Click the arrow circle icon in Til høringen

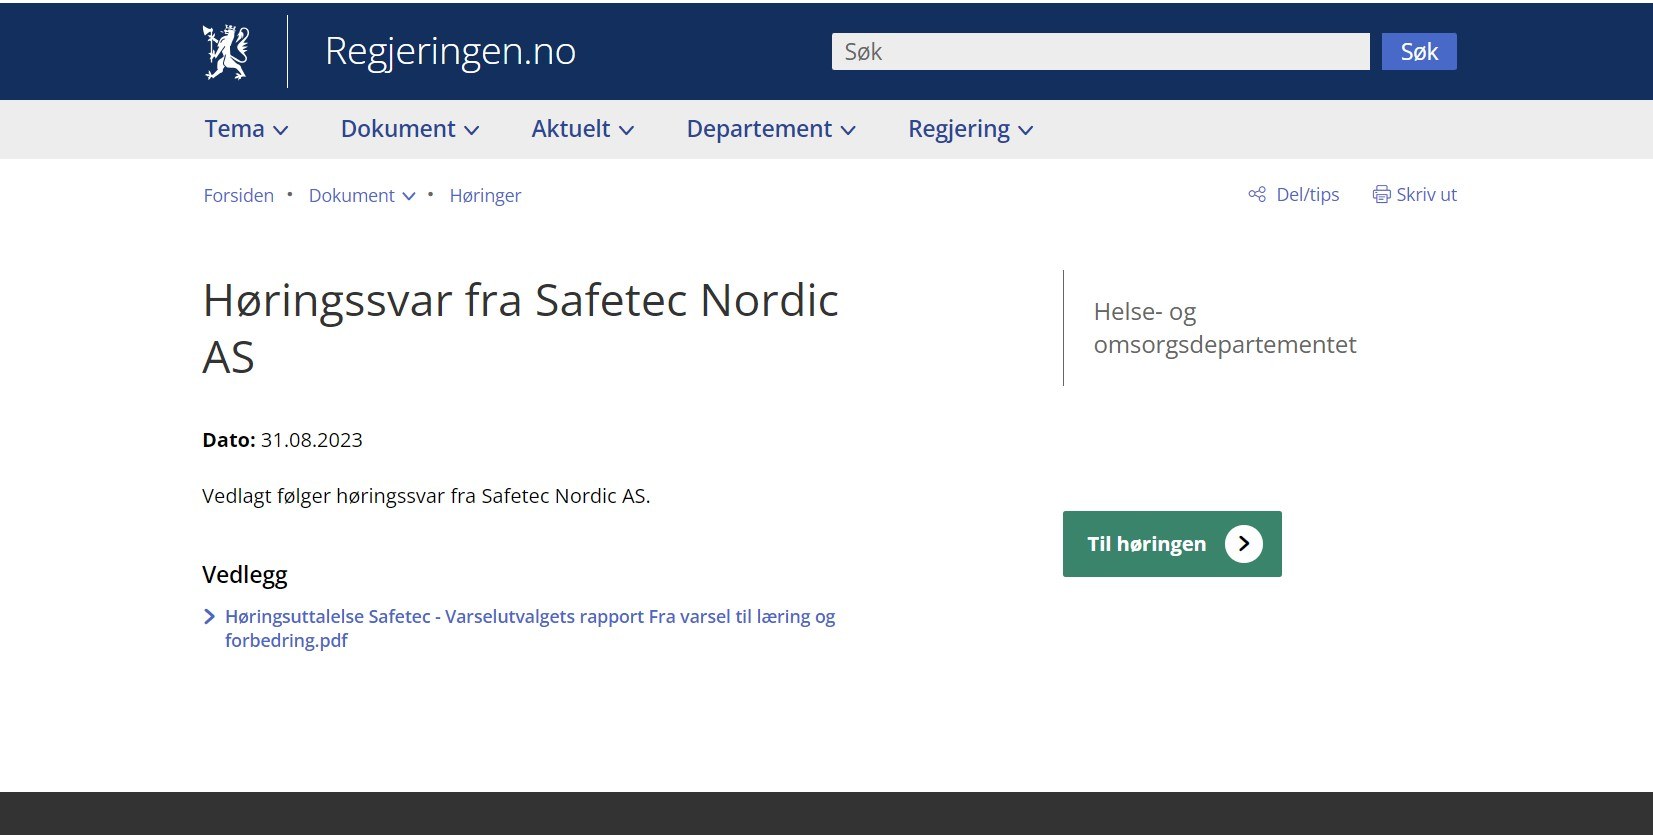(1244, 544)
